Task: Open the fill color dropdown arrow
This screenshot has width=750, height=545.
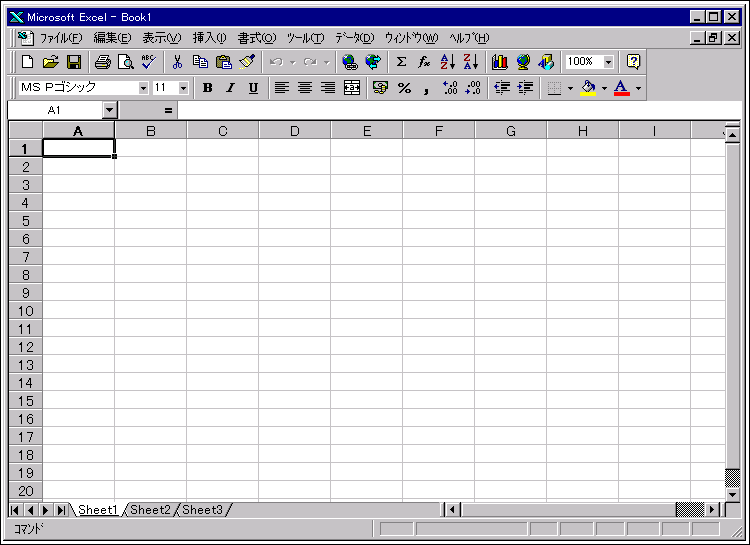Action: pyautogui.click(x=604, y=88)
